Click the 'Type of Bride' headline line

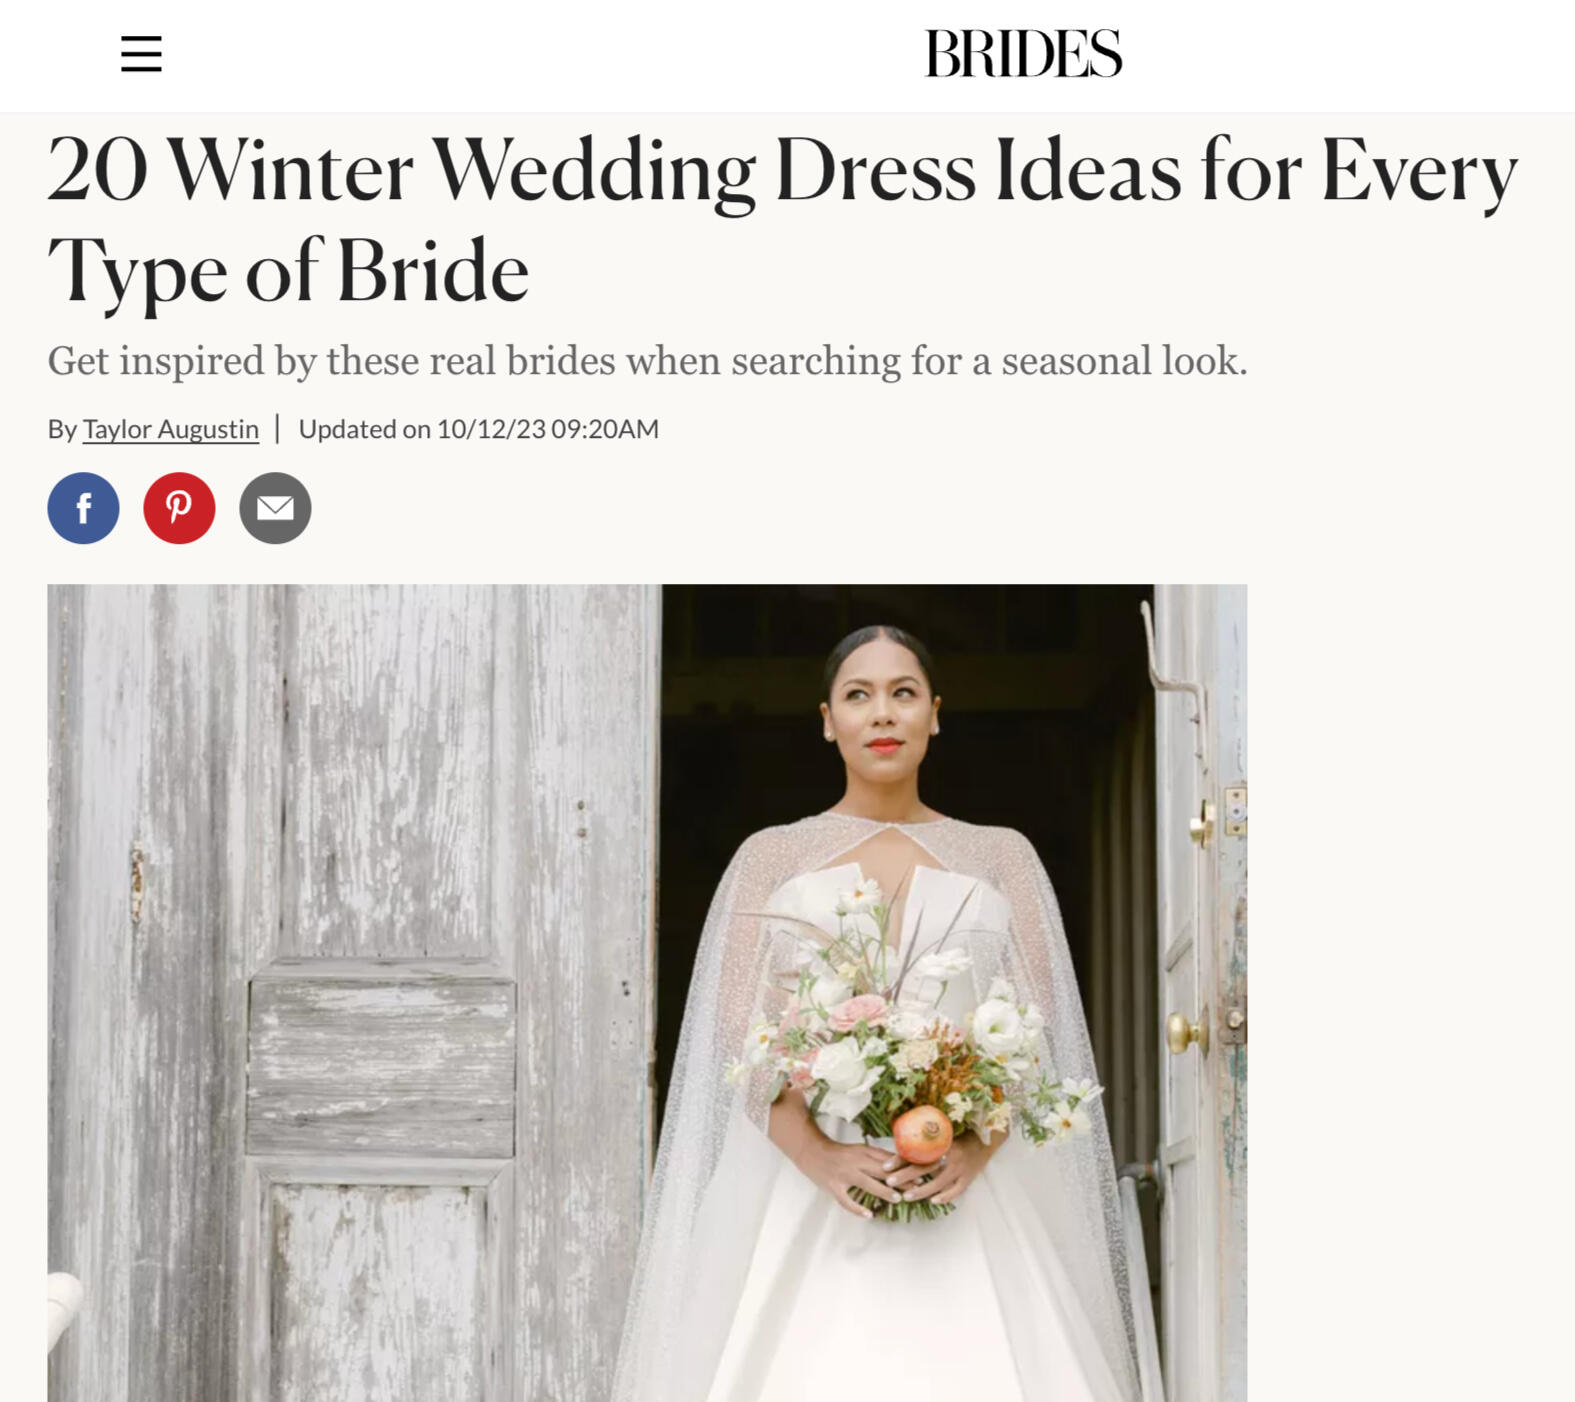click(288, 271)
